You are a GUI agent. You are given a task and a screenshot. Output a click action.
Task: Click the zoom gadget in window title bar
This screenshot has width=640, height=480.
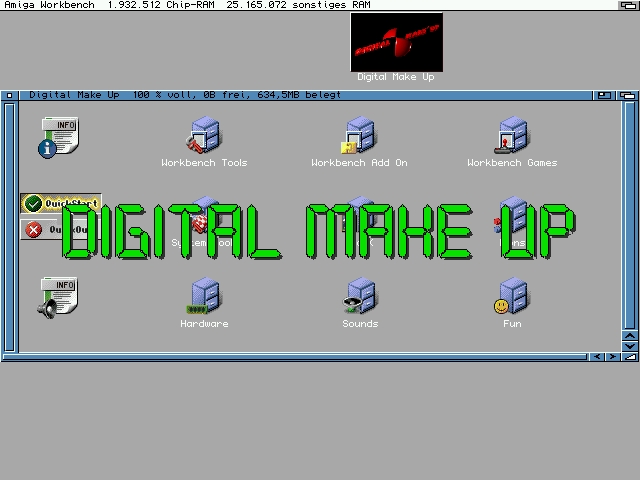[604, 95]
